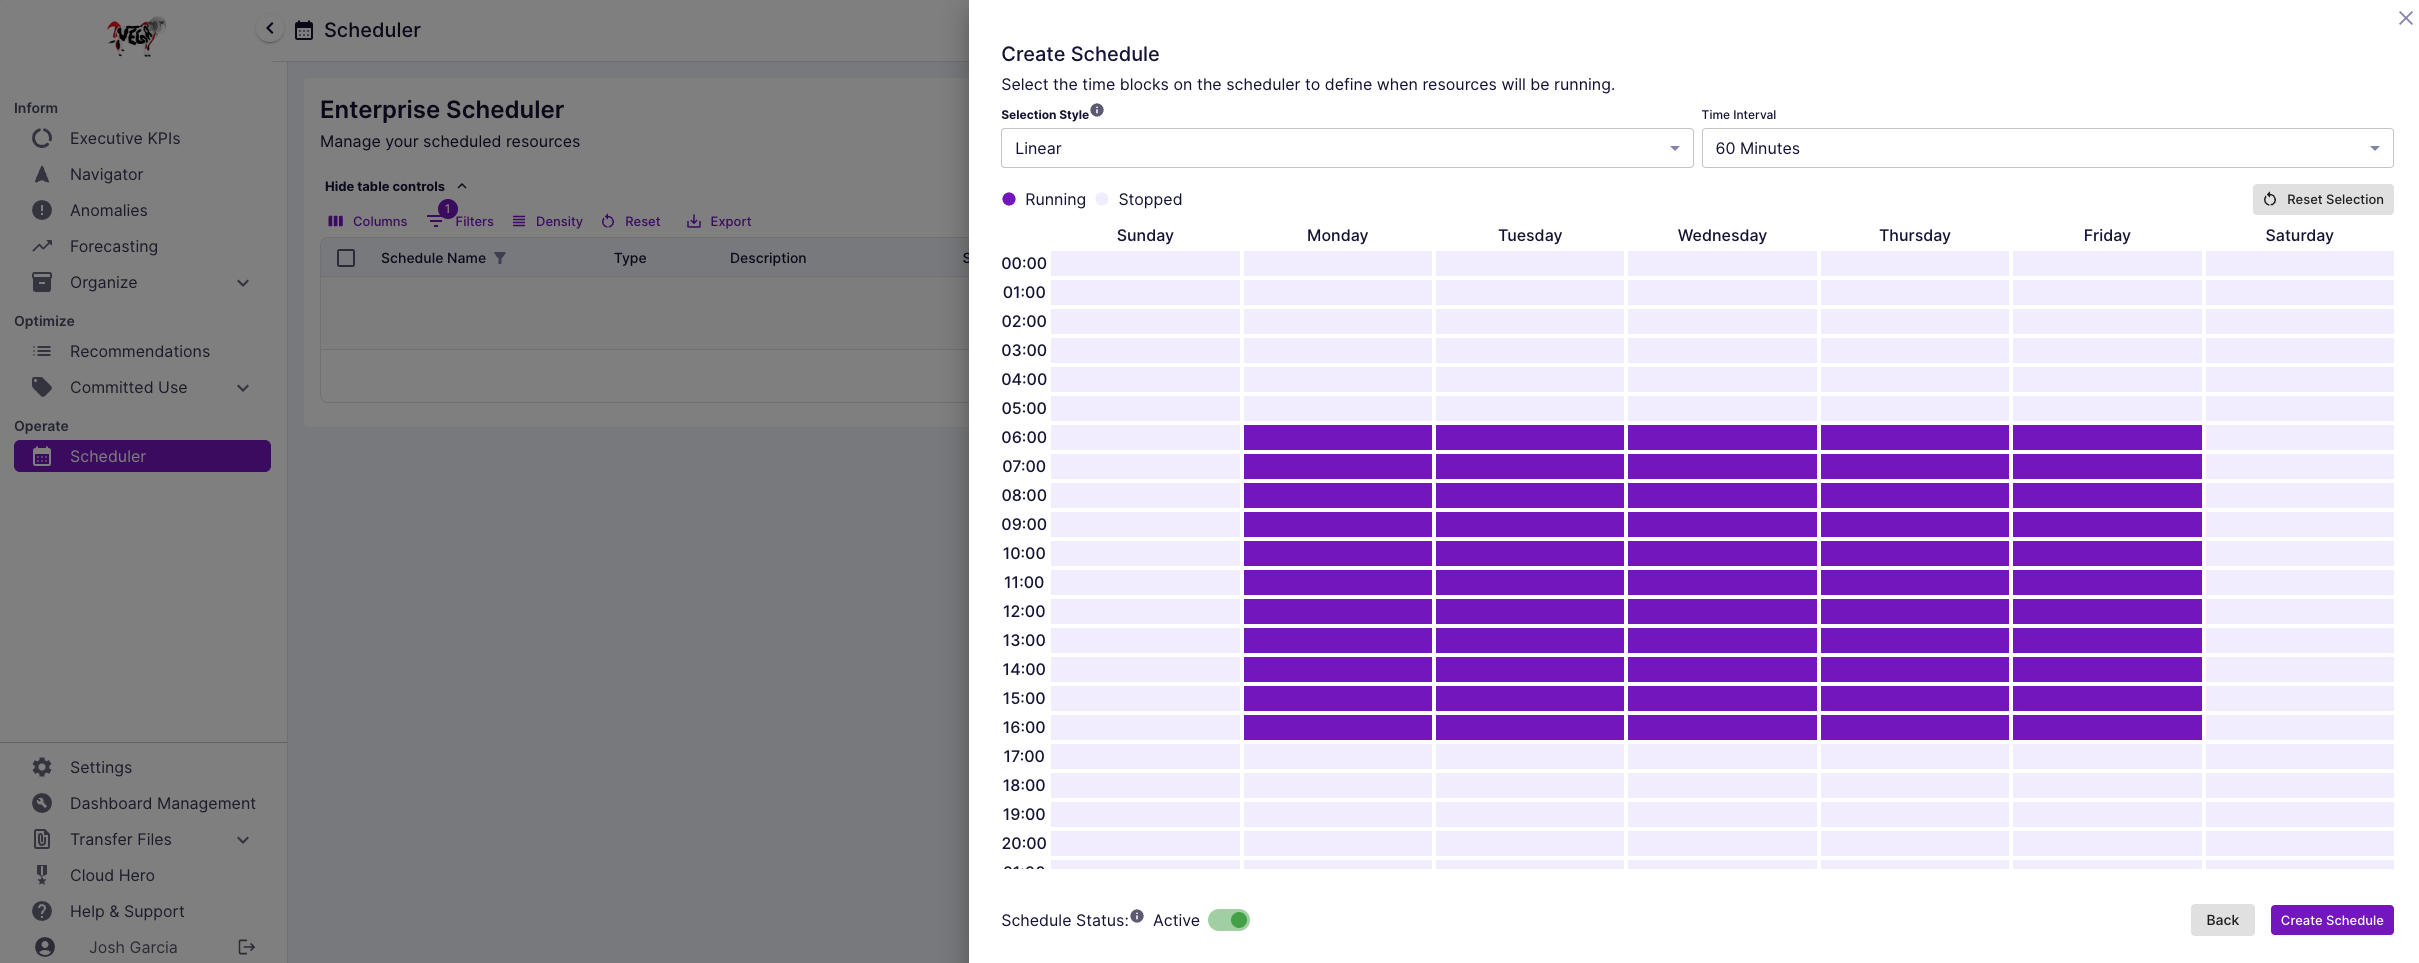Collapse the sidebar with the back chevron
Image resolution: width=2419 pixels, height=963 pixels.
coord(270,29)
